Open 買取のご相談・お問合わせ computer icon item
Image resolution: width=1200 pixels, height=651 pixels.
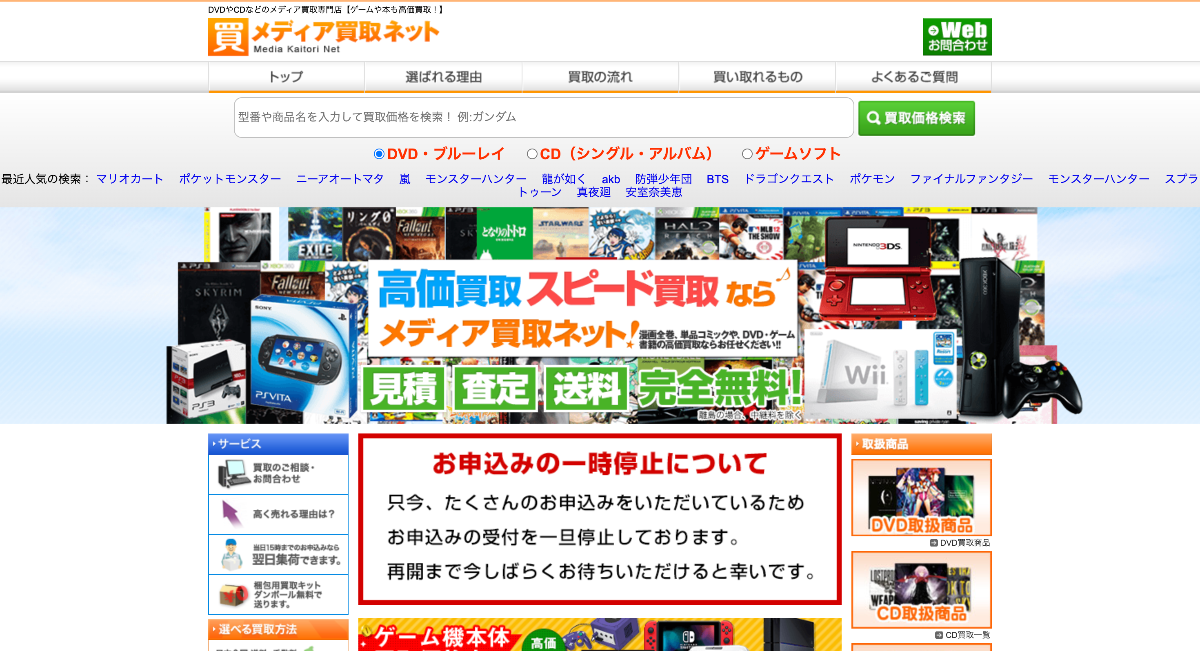coord(279,474)
